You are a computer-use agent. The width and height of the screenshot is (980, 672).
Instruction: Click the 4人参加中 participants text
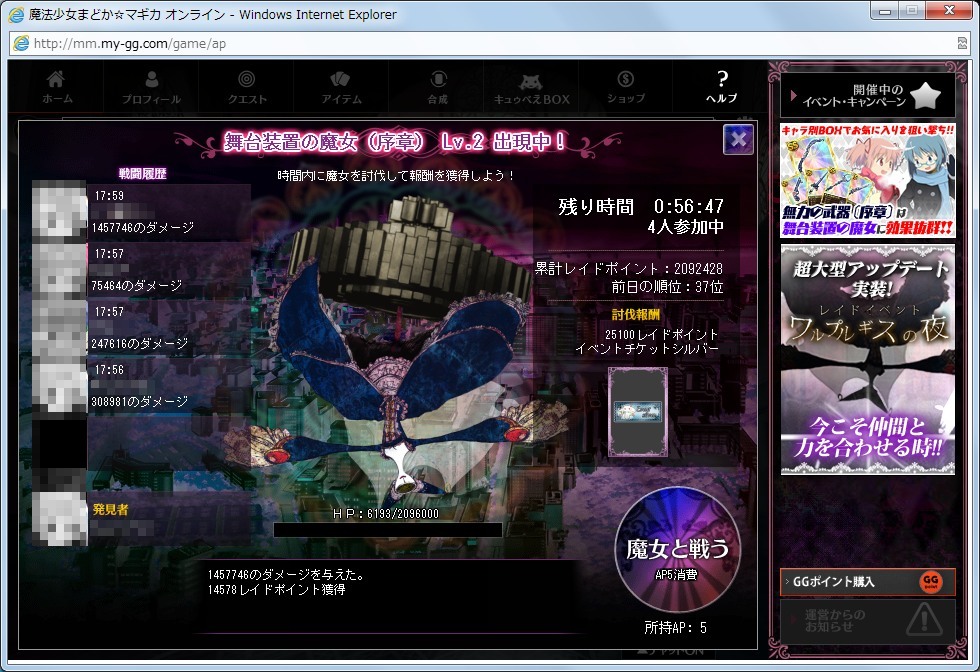[x=685, y=227]
